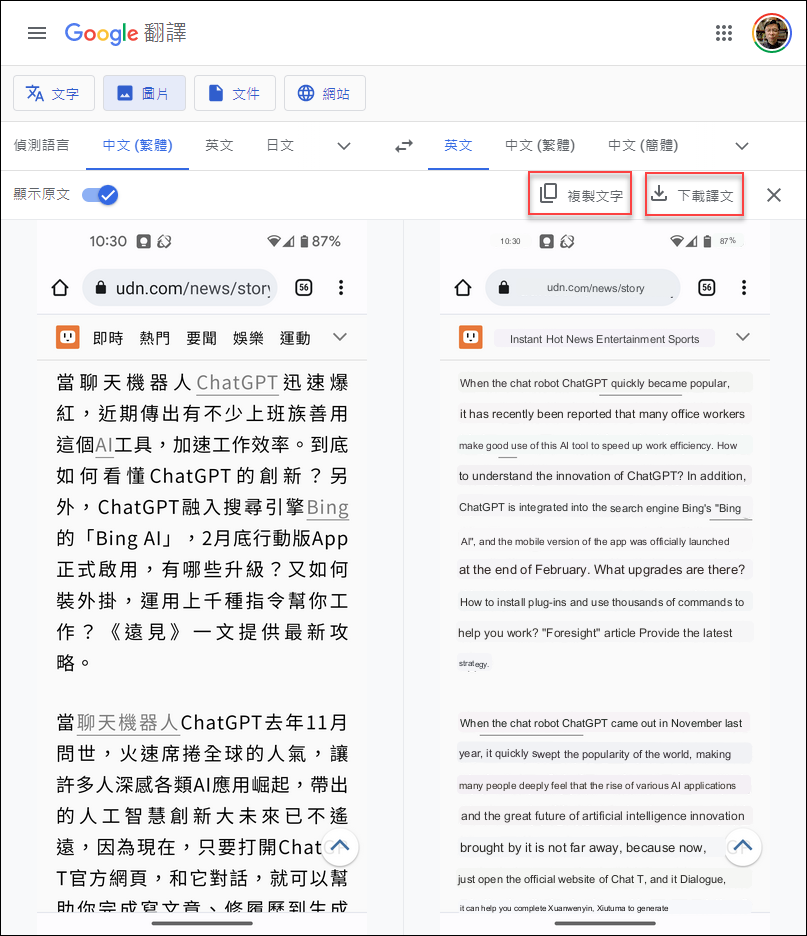Toggle the 顯示原文 switch
Image resolution: width=807 pixels, height=936 pixels.
(x=100, y=195)
